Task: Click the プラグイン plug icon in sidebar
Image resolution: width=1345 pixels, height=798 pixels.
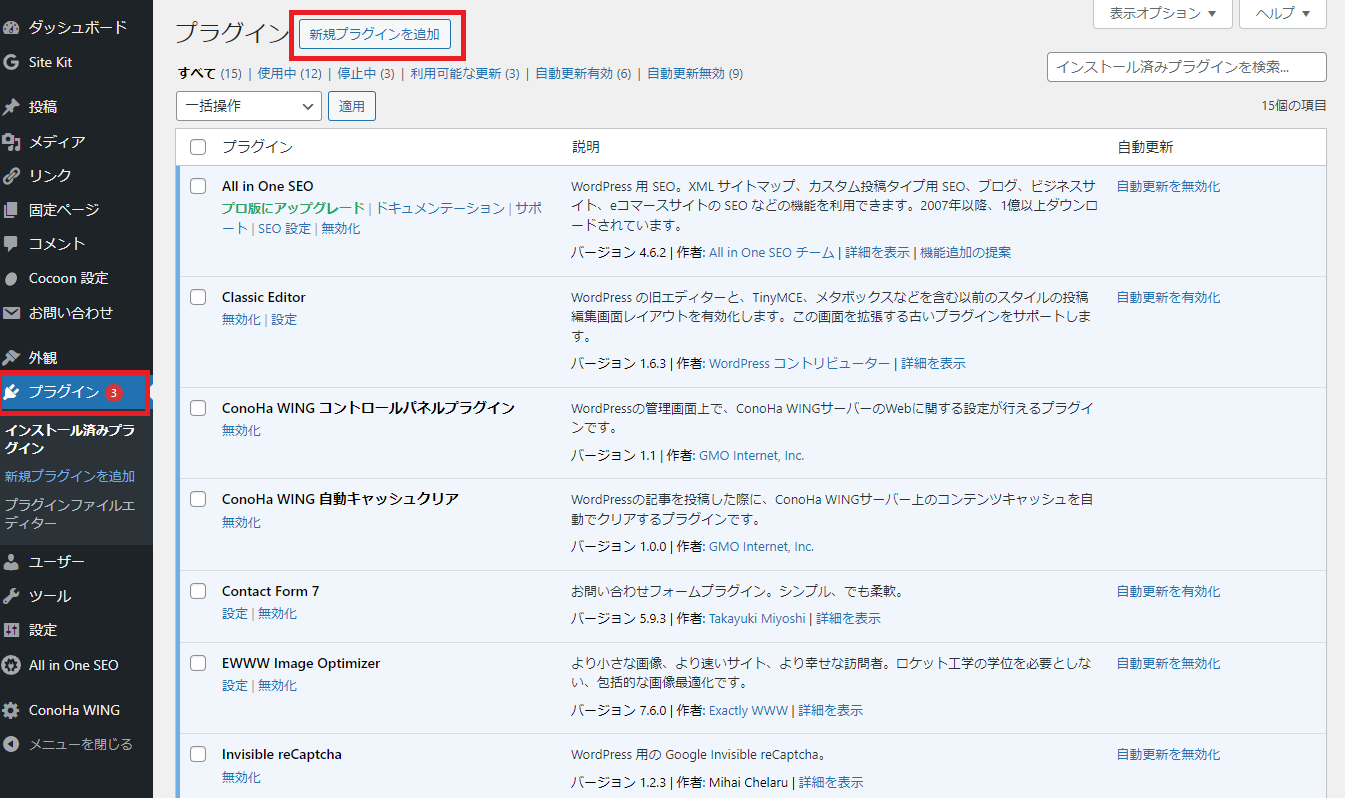Action: click(12, 392)
